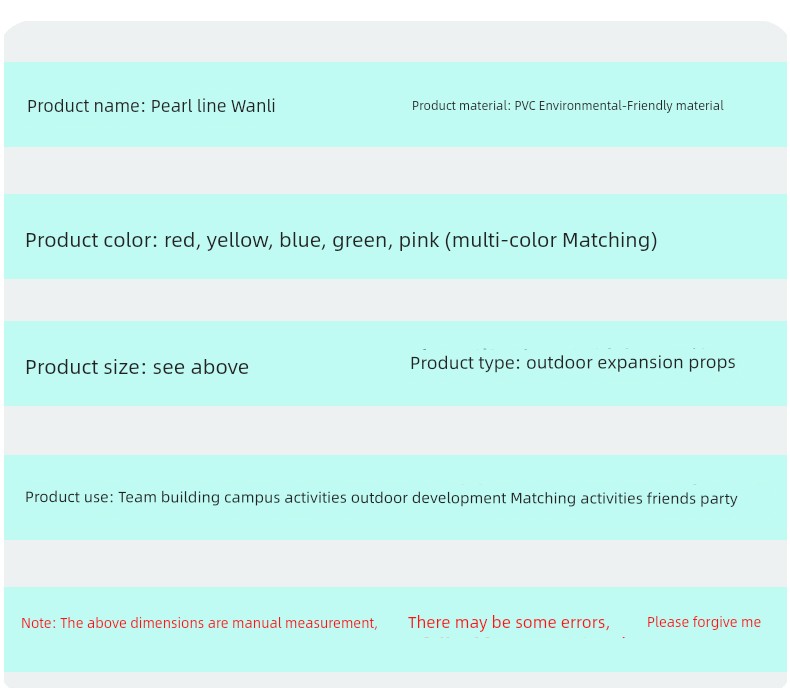The height and width of the screenshot is (688, 790).
Task: Select the Product color text line
Action: tap(341, 240)
